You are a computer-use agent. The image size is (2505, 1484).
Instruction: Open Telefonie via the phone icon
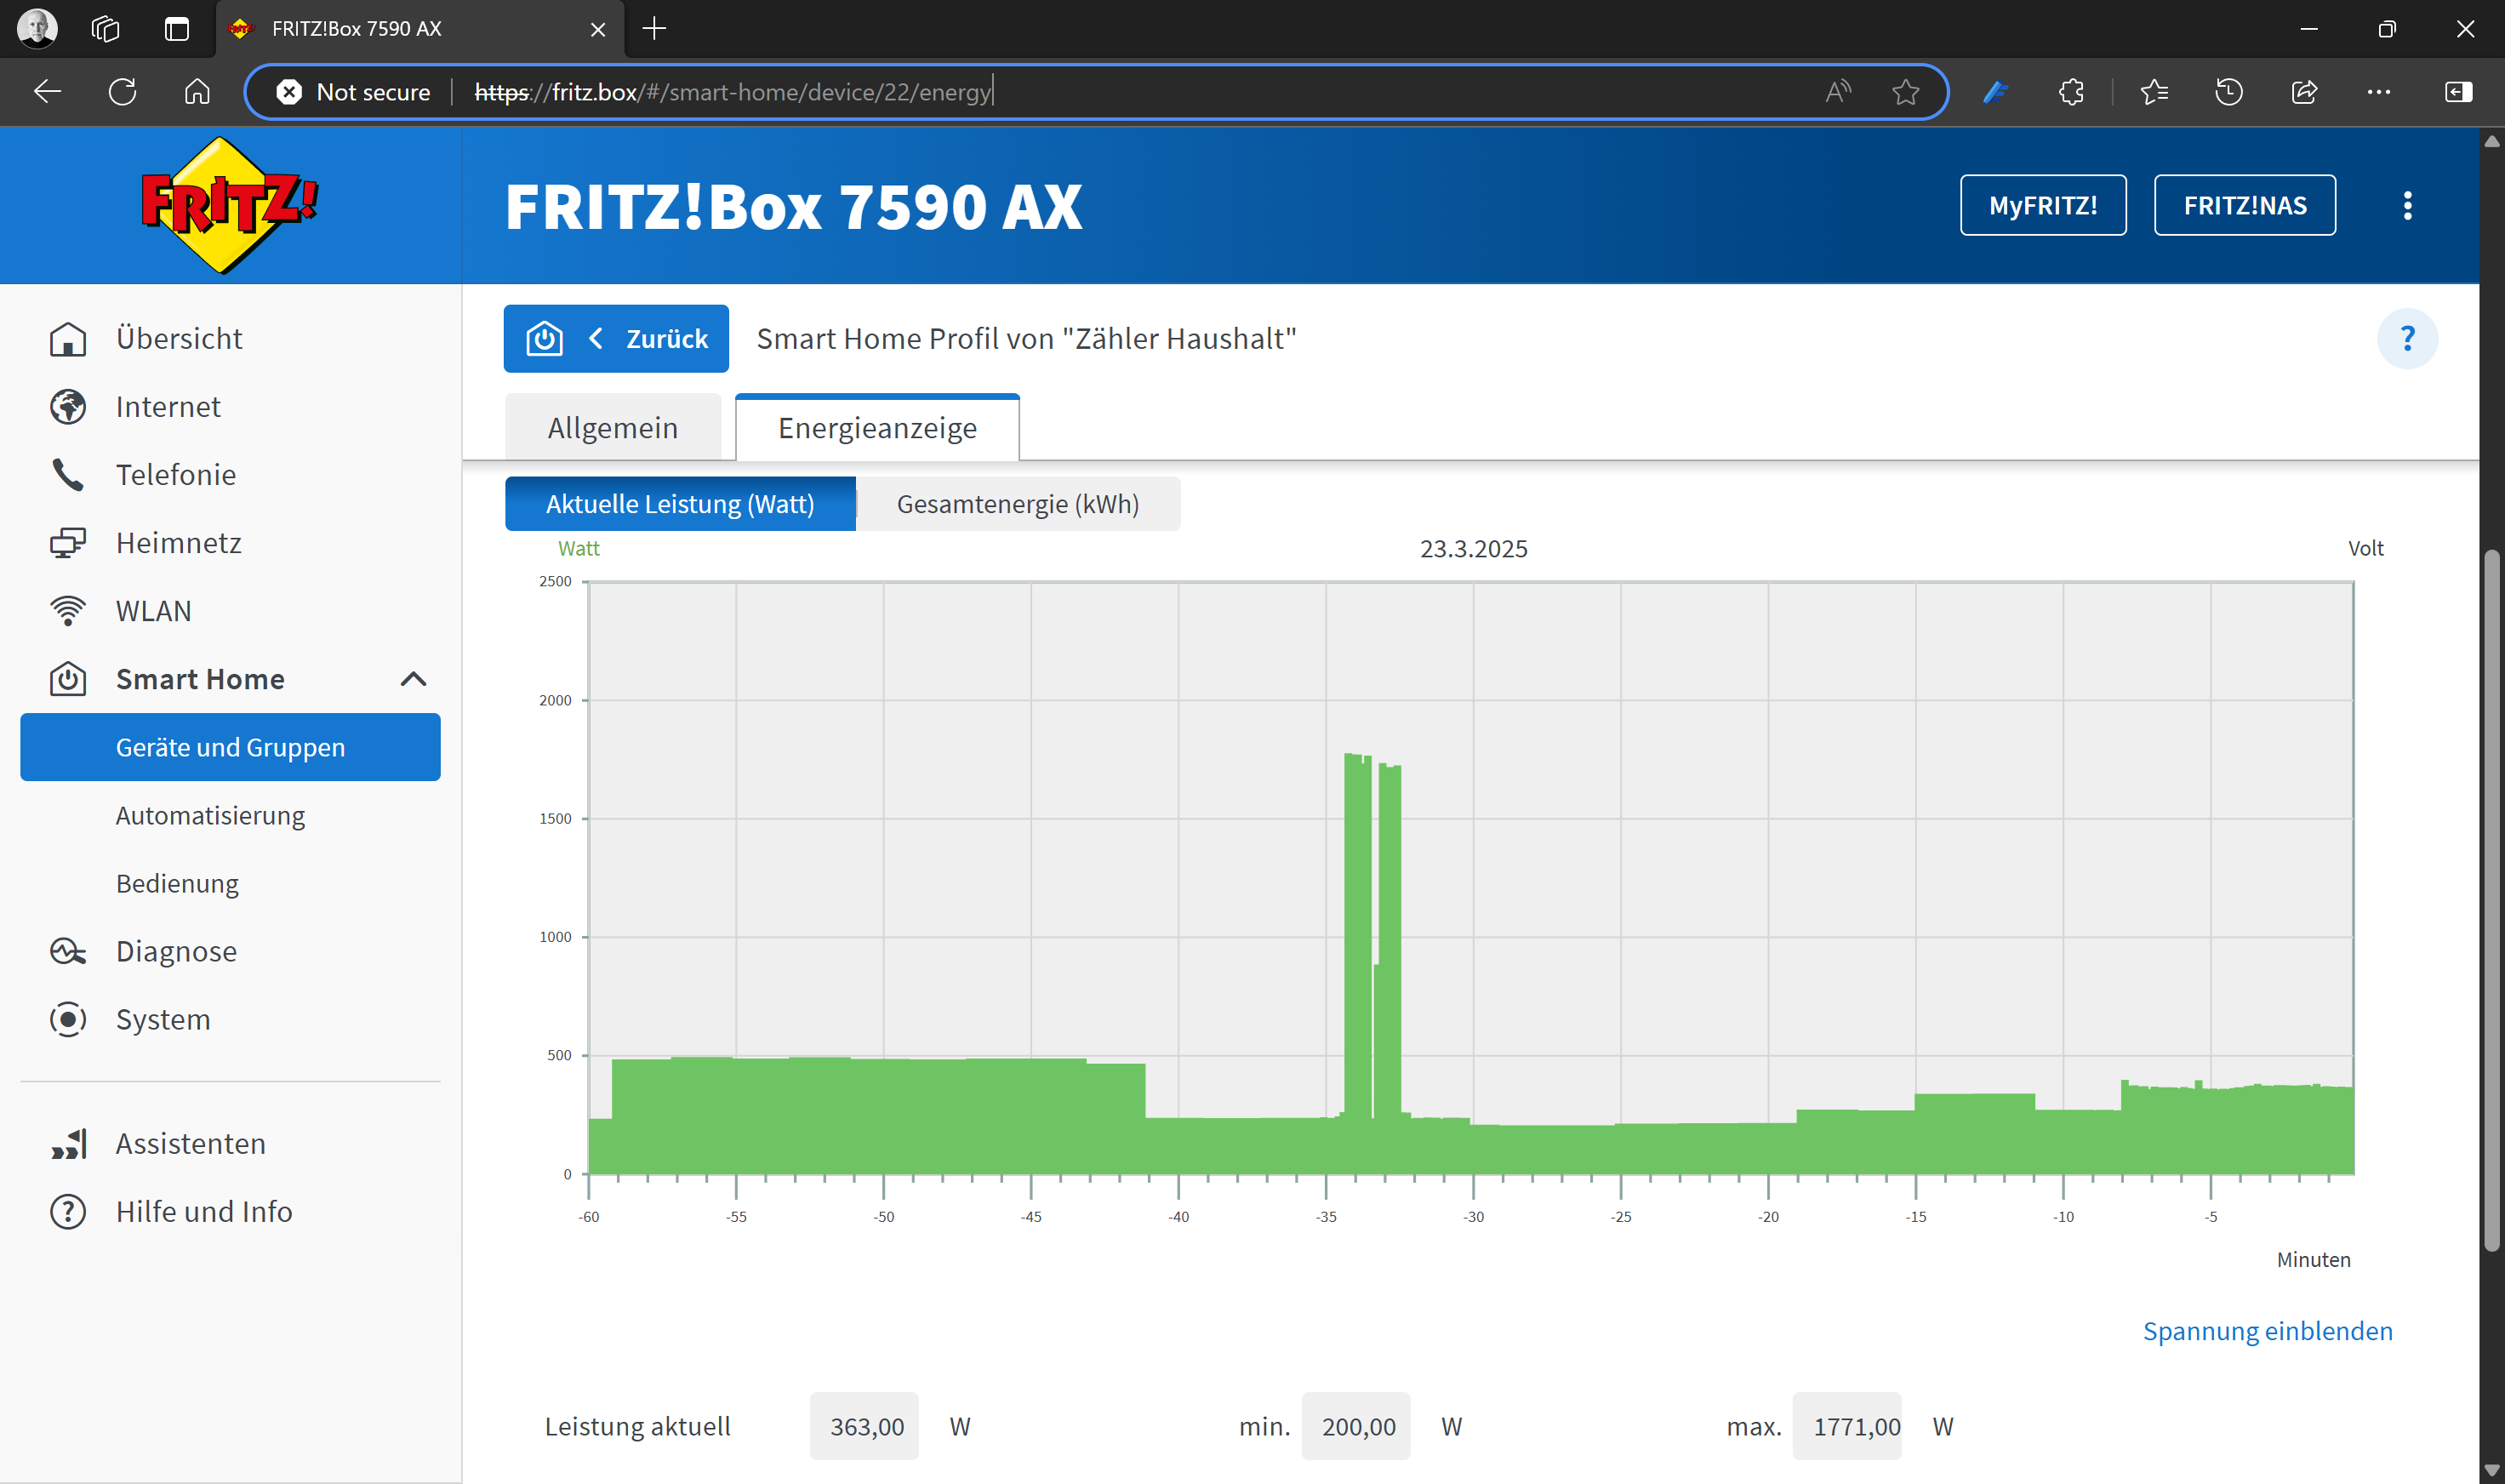[67, 475]
